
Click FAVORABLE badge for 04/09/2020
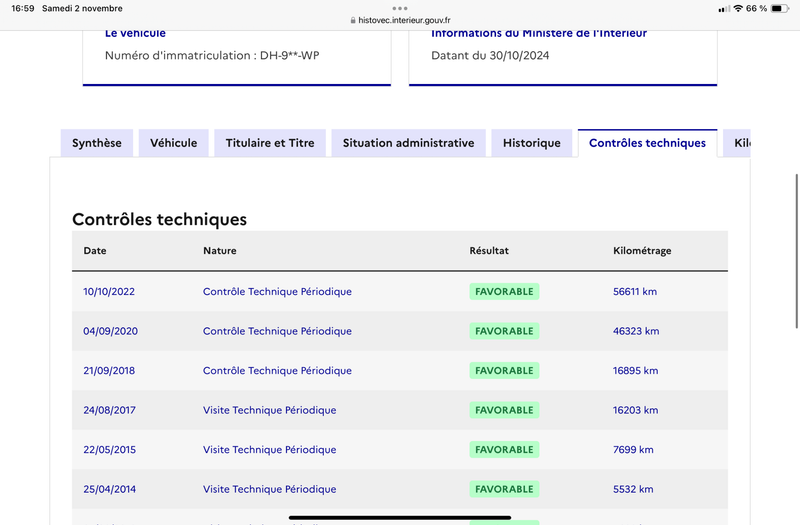(504, 331)
